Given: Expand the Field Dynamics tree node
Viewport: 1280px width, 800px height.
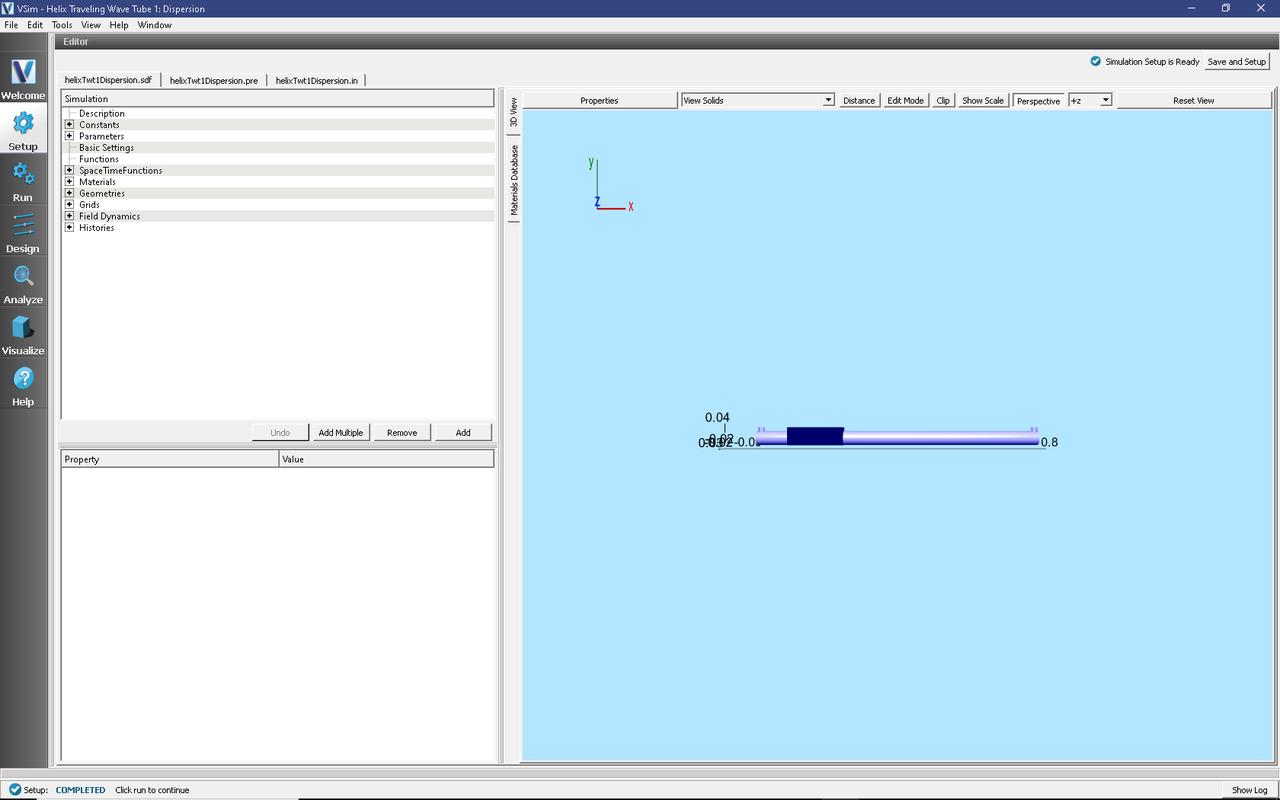Looking at the screenshot, I should tap(69, 216).
